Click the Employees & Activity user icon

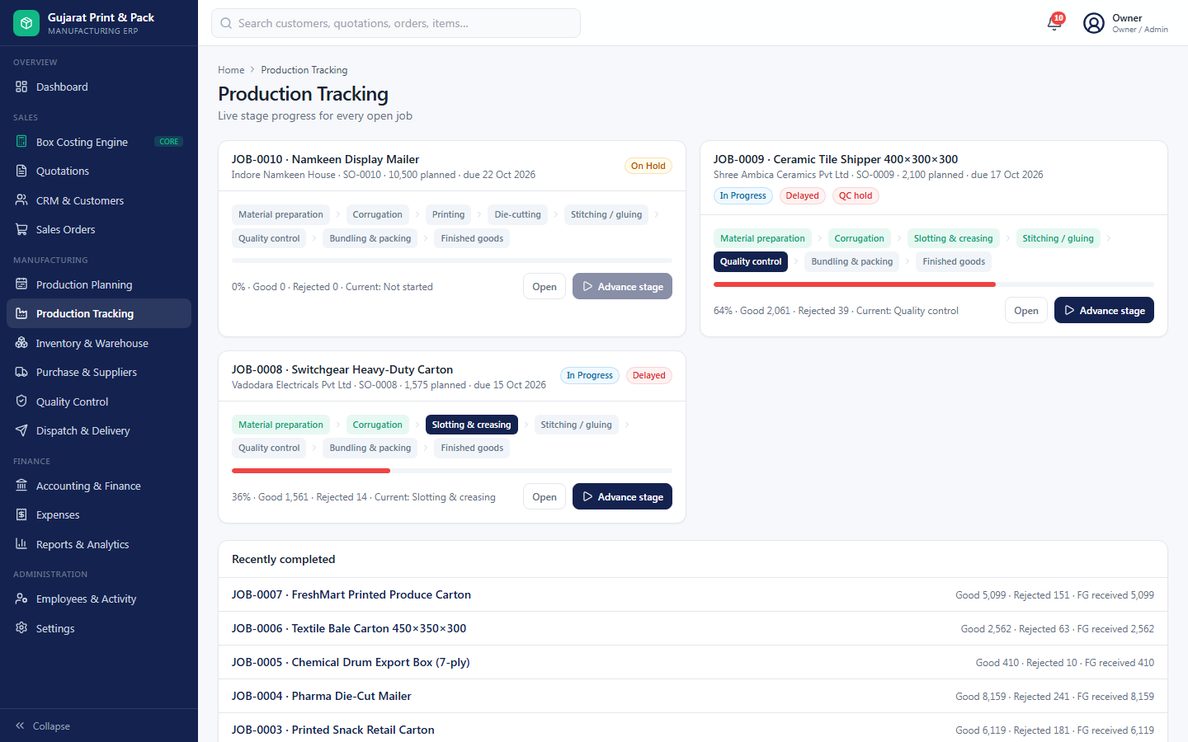tap(21, 598)
